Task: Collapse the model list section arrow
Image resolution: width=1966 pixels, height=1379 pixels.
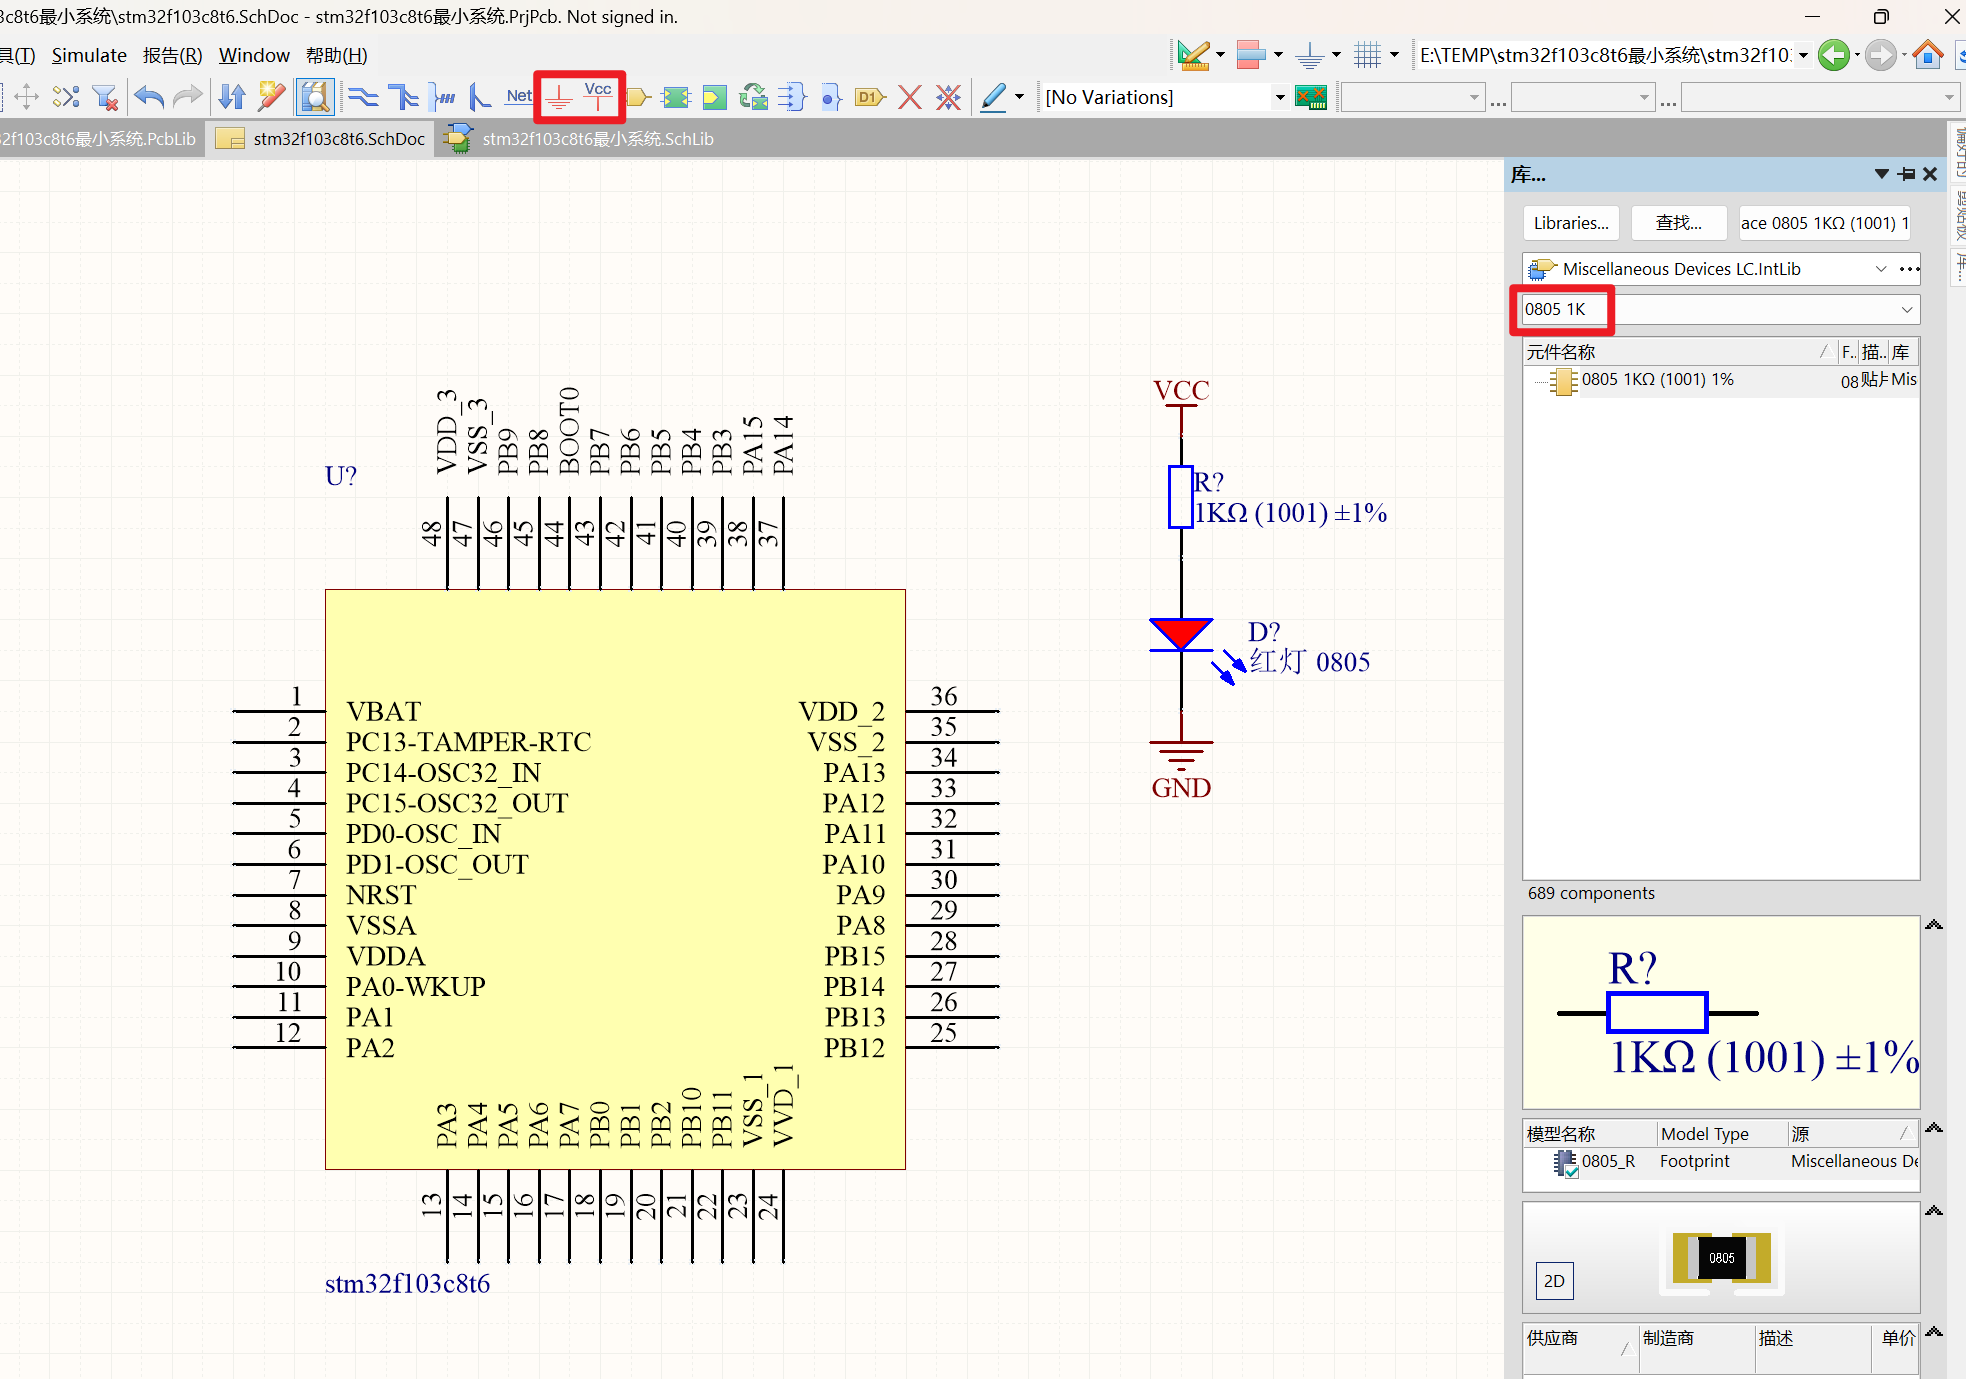Action: pos(1934,1128)
